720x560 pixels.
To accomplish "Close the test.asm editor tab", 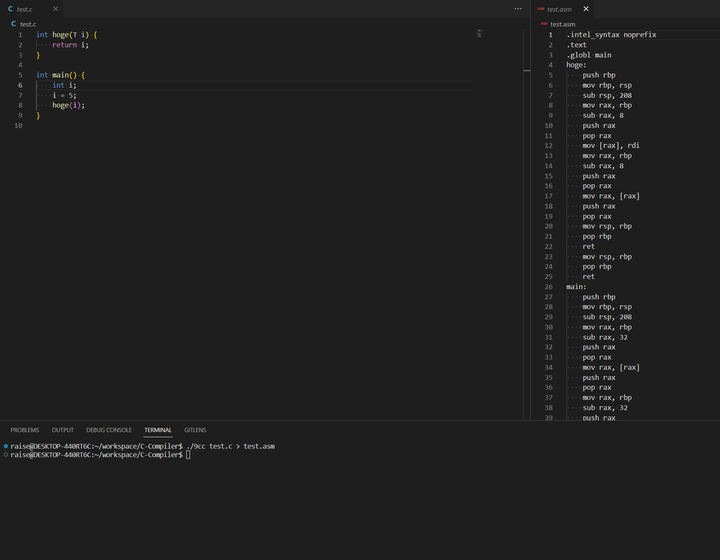I will pyautogui.click(x=586, y=9).
